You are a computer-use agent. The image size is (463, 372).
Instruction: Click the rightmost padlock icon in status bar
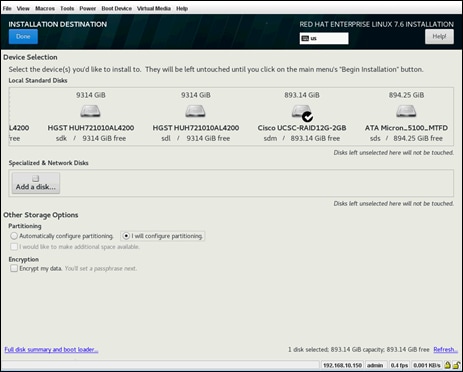pos(456,365)
